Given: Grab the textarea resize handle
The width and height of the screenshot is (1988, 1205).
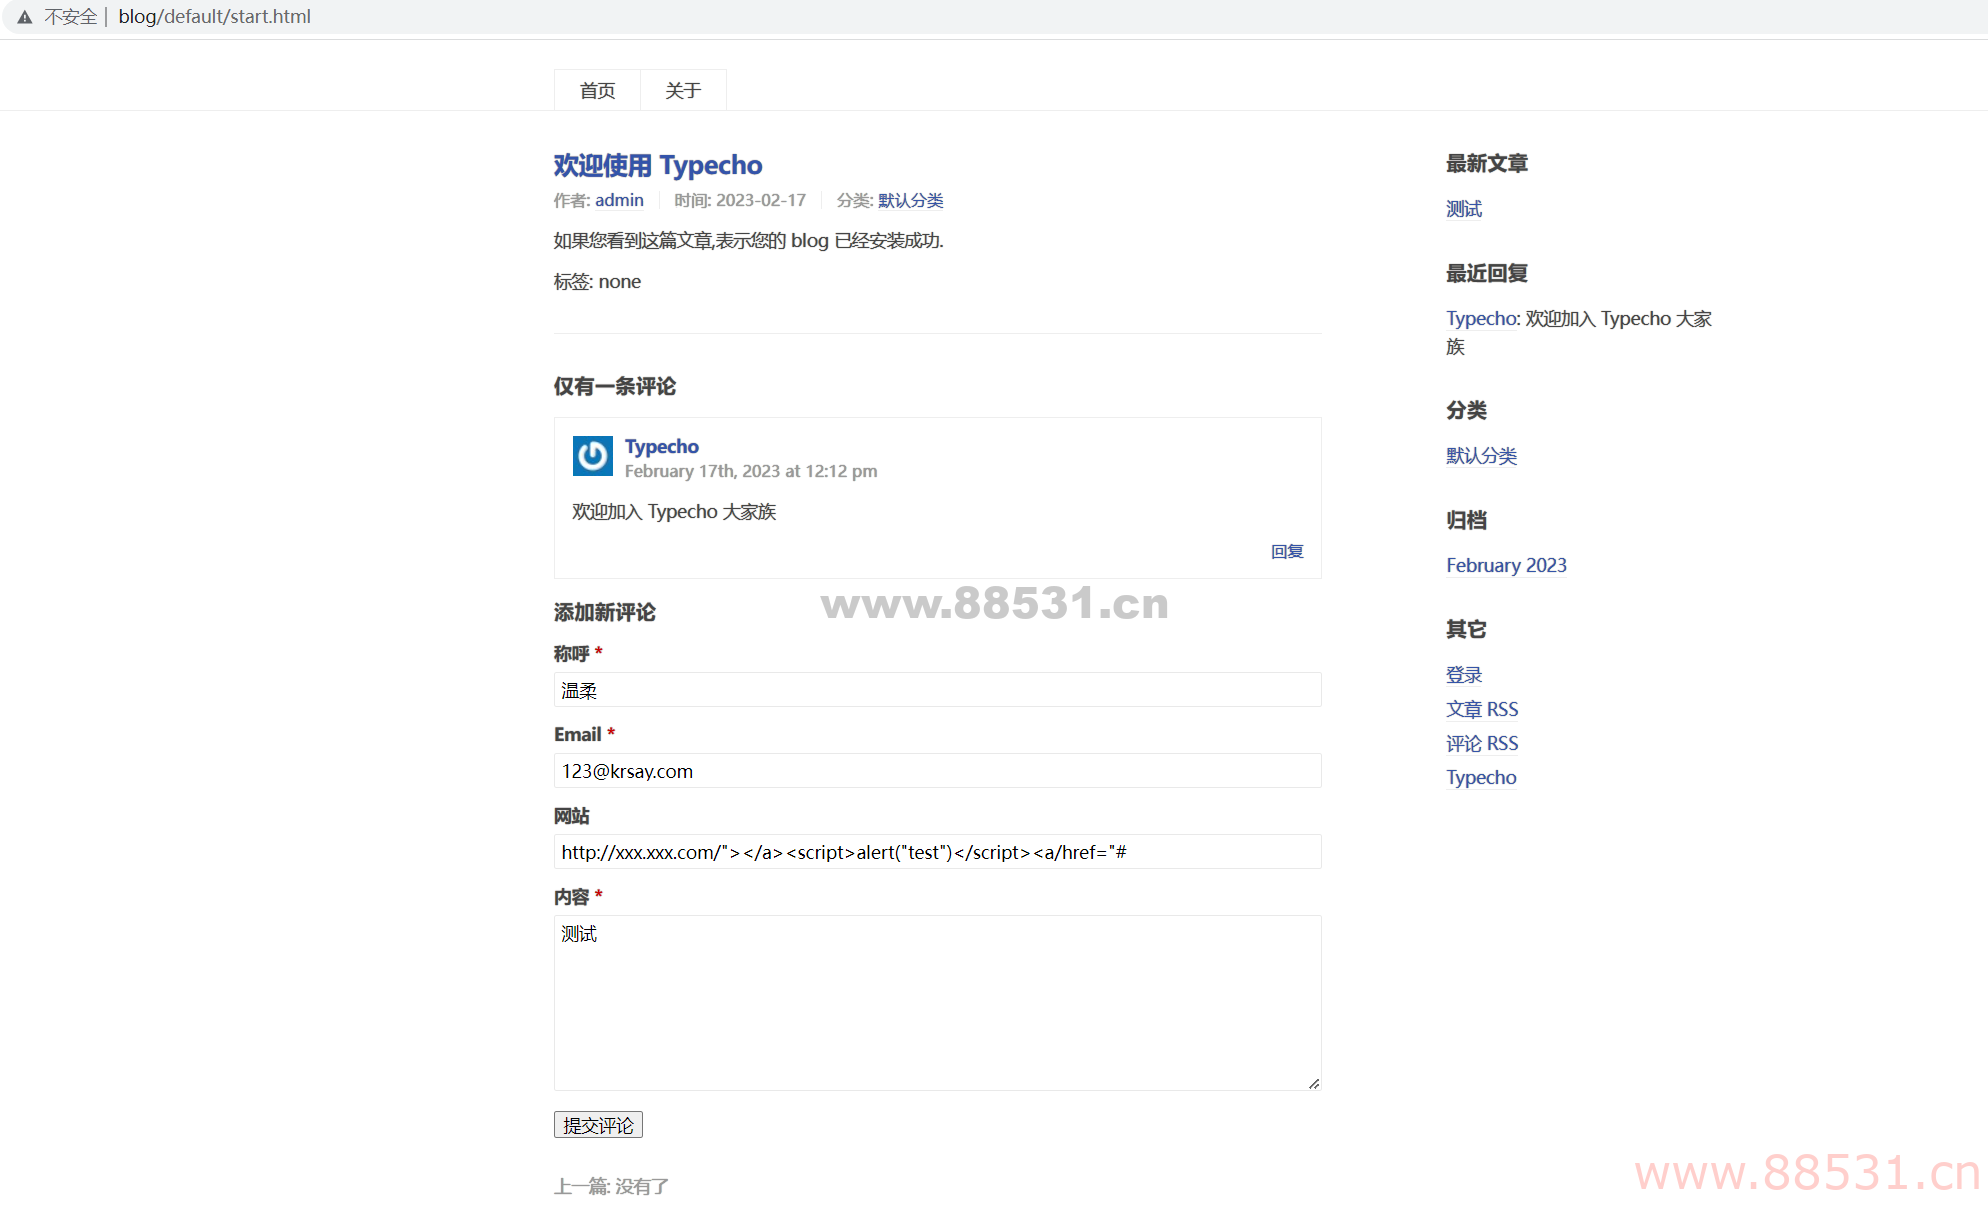Looking at the screenshot, I should (x=1314, y=1083).
